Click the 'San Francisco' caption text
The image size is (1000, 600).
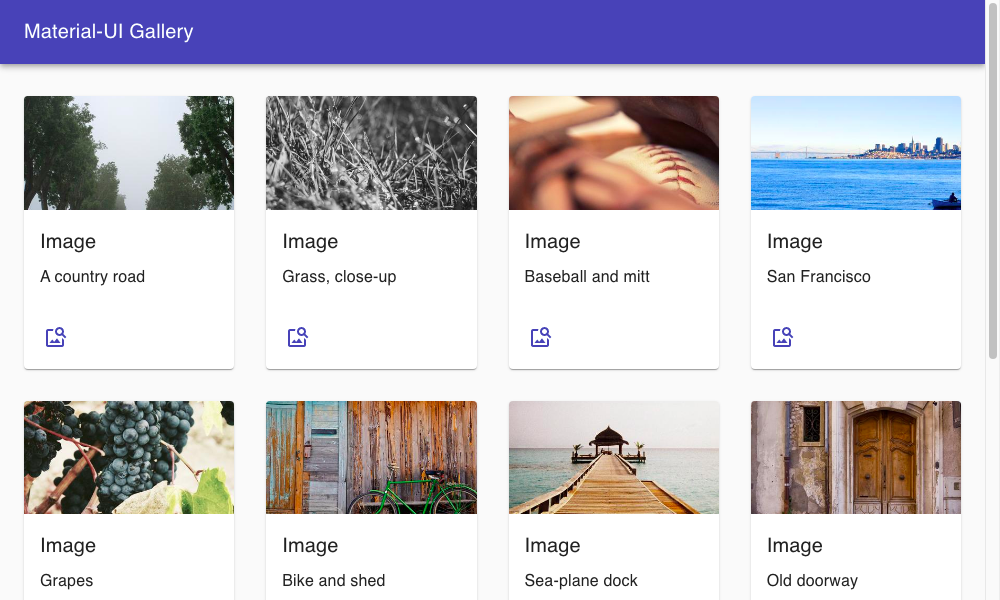819,277
